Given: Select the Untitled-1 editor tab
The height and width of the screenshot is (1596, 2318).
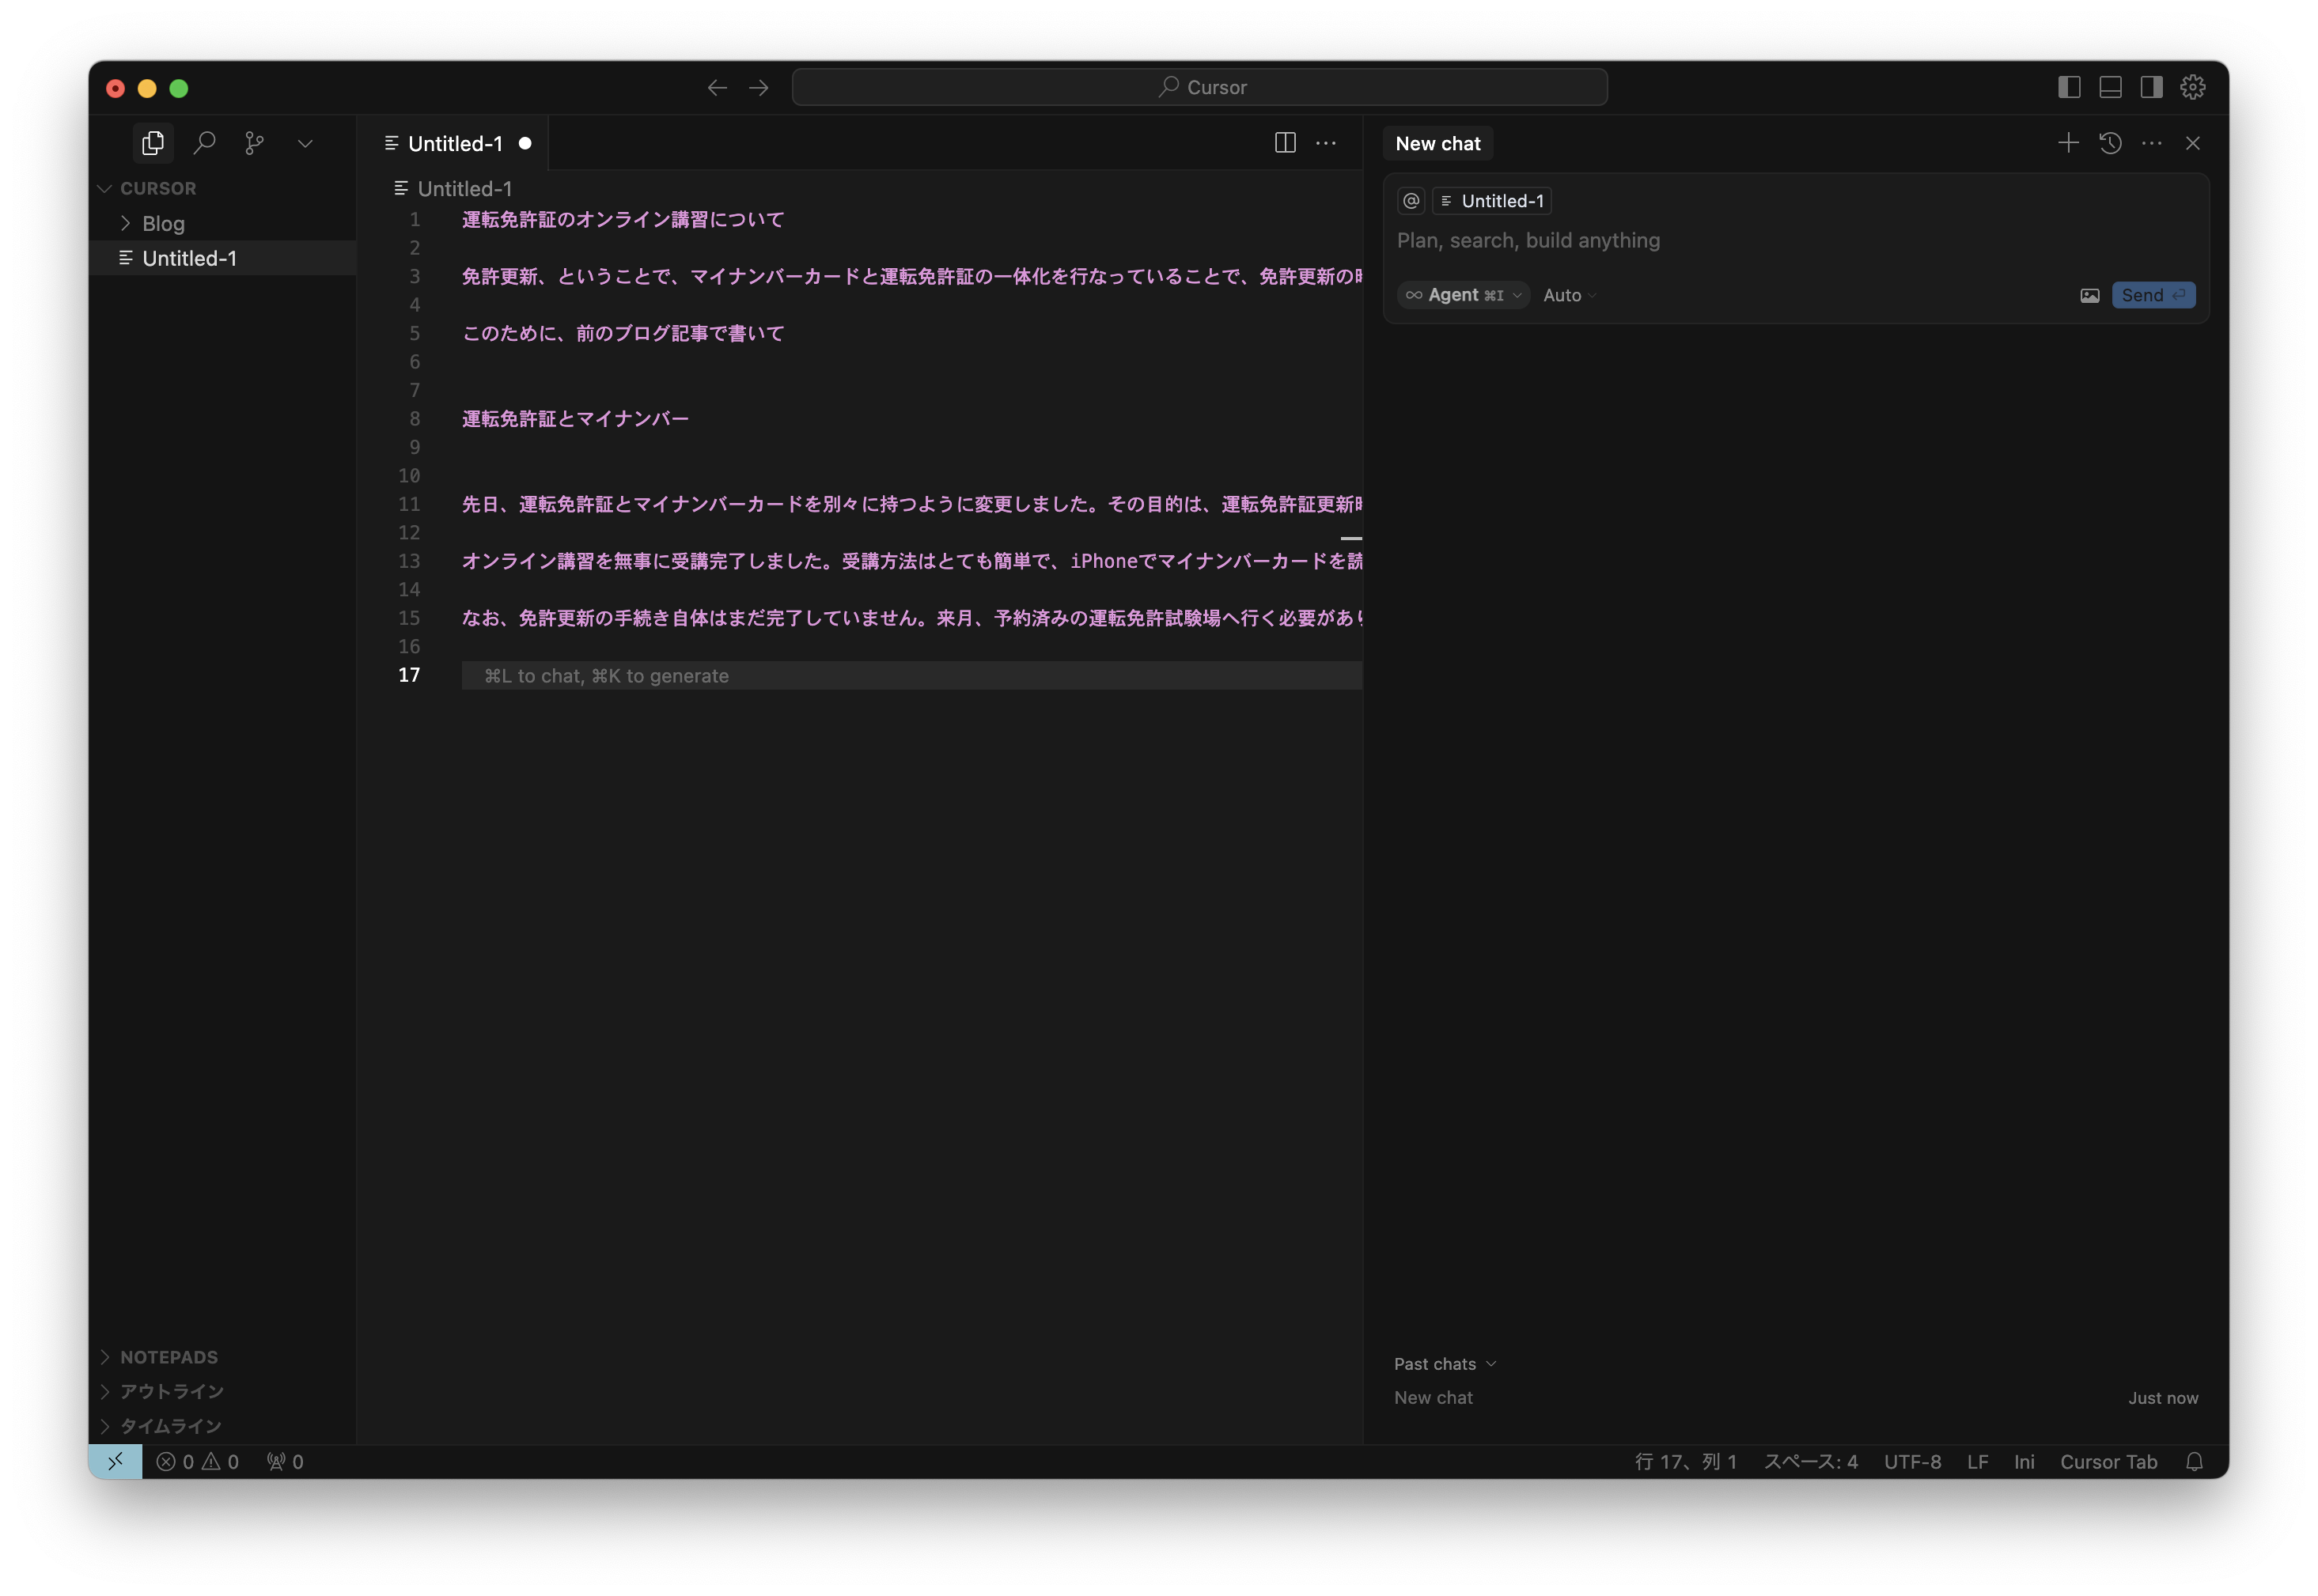Looking at the screenshot, I should [456, 143].
